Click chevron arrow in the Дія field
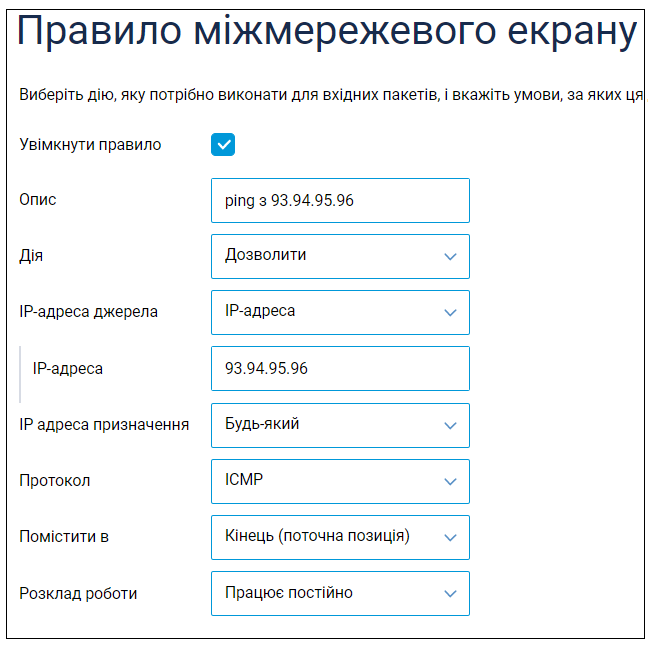Screen dimensions: 648x667 coord(450,257)
